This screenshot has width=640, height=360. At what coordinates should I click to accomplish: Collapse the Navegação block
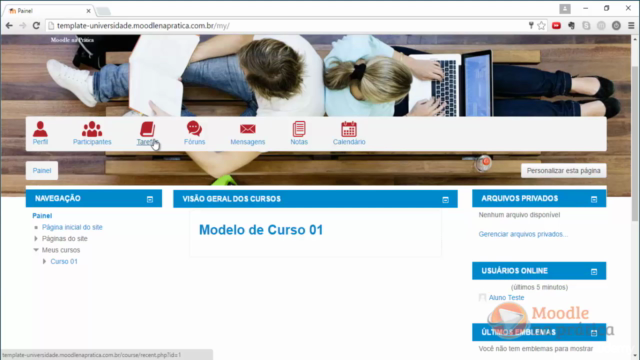coord(150,199)
